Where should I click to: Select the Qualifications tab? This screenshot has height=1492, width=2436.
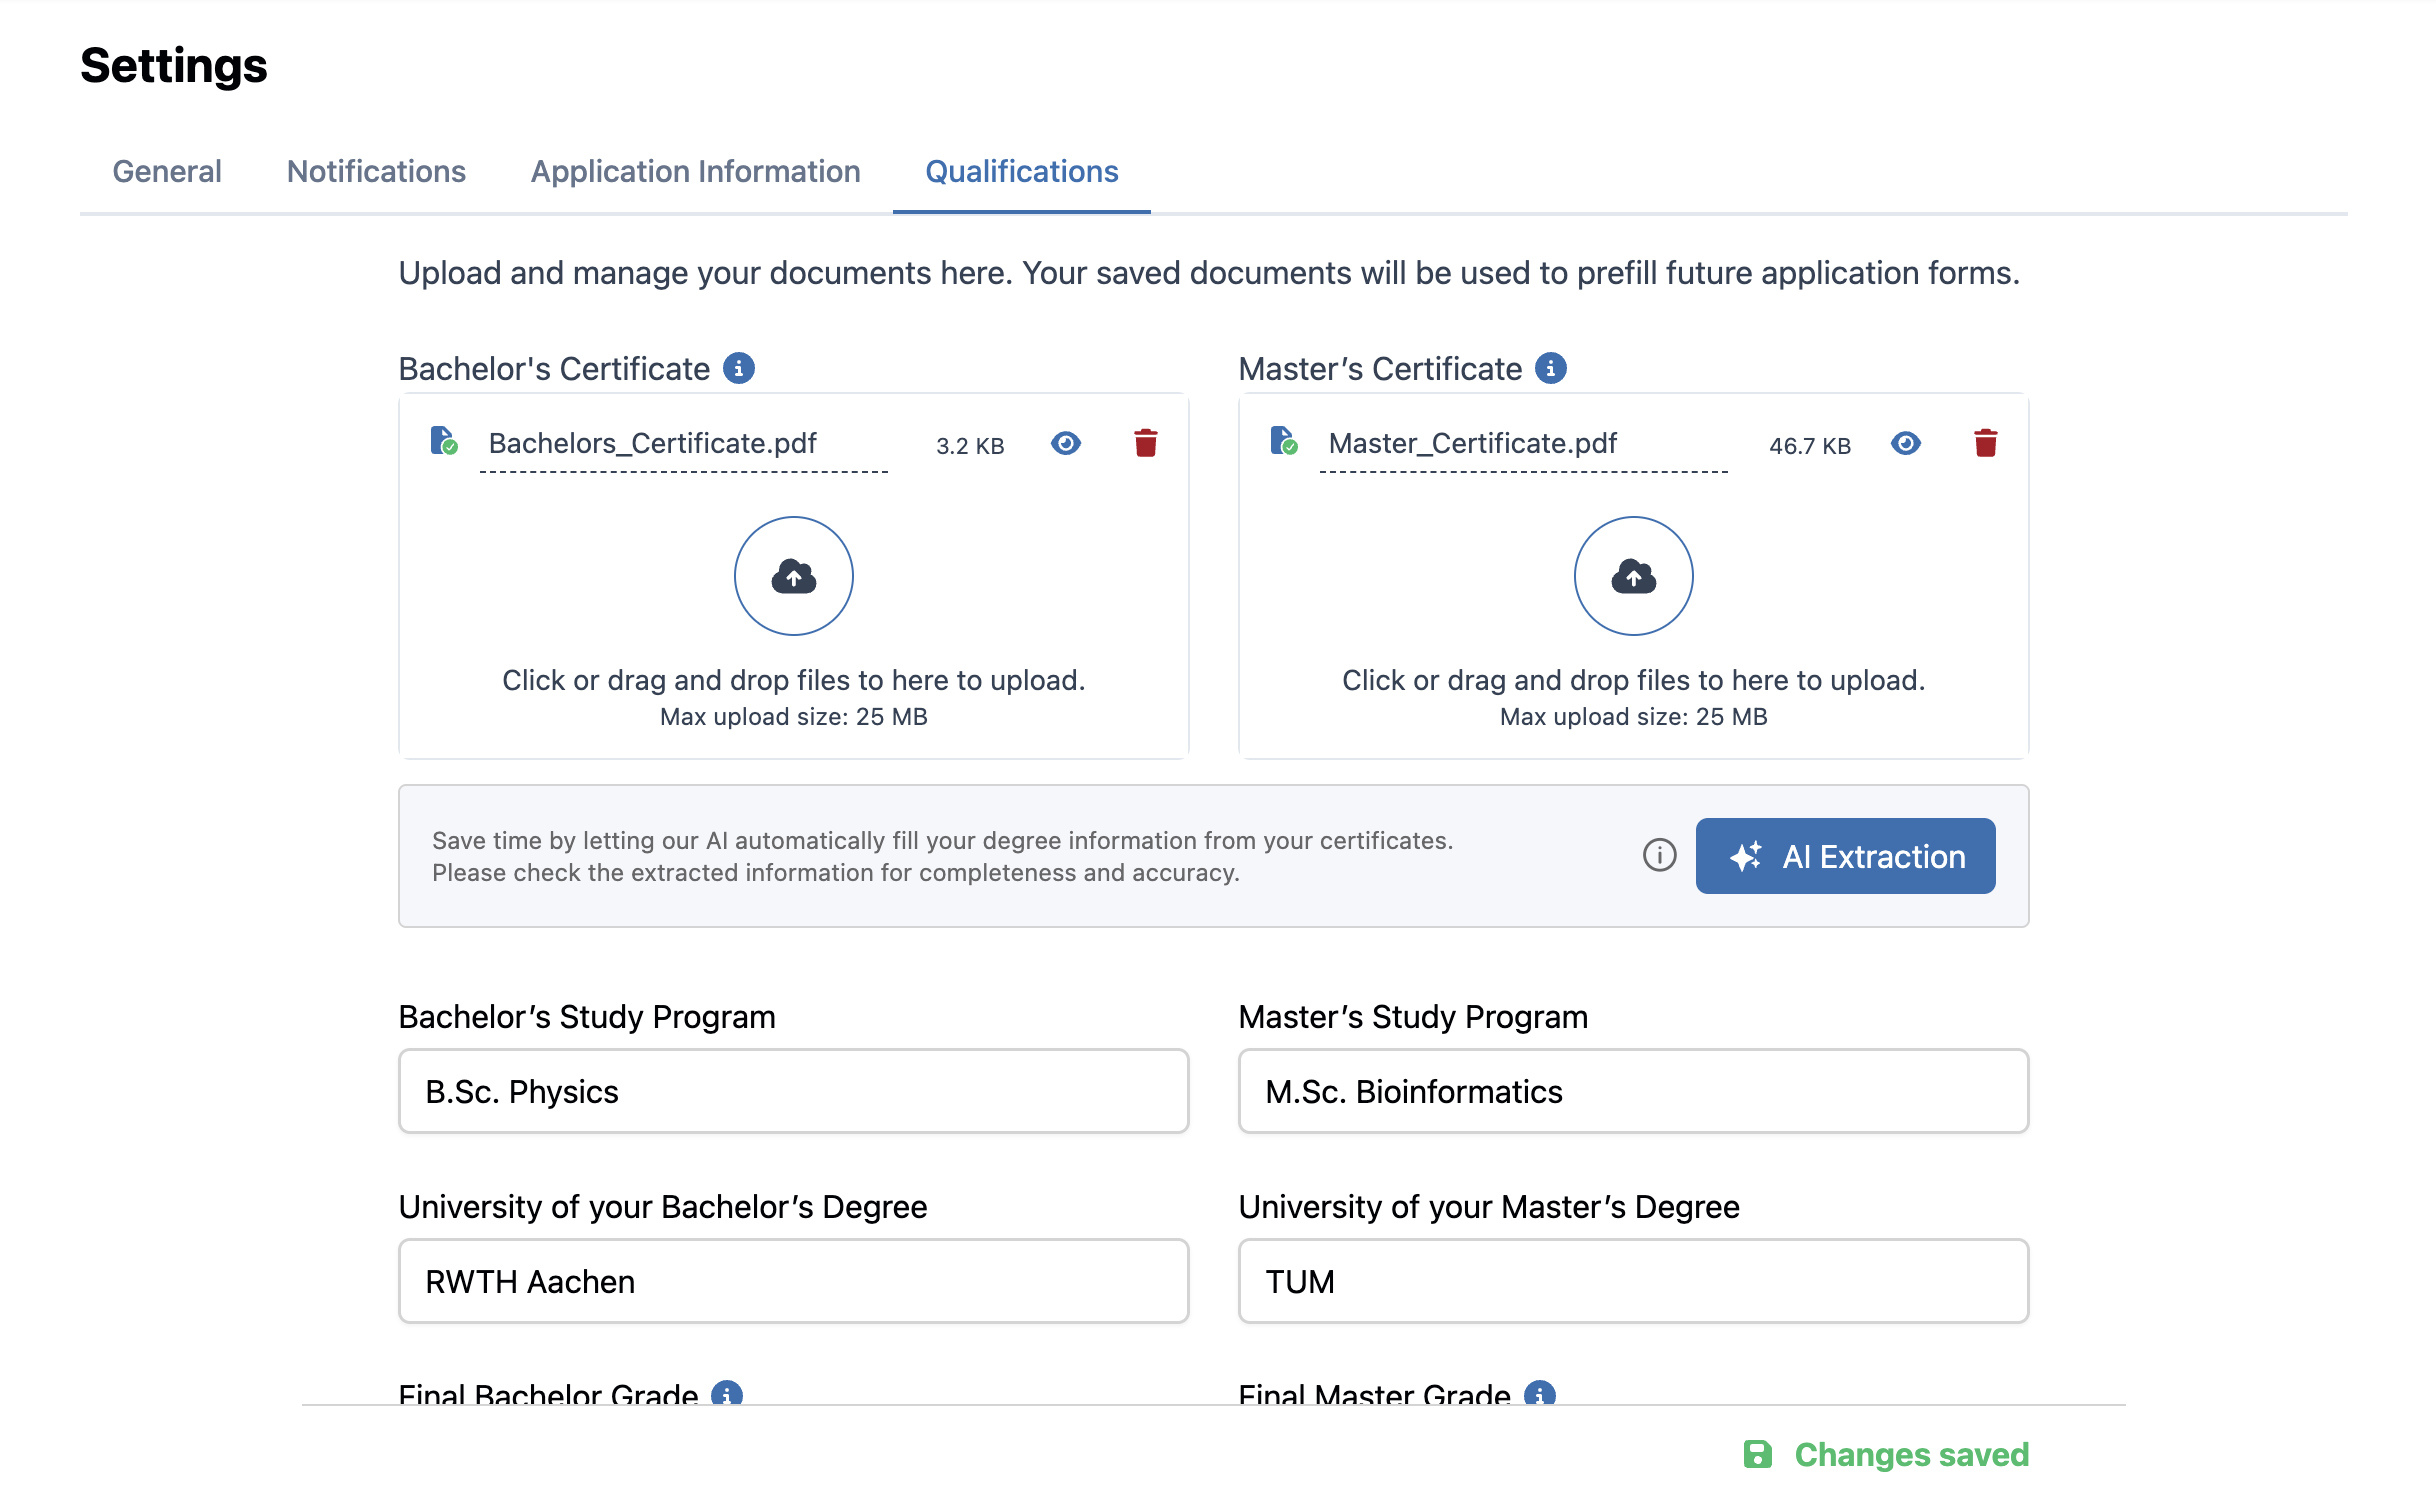coord(1021,172)
